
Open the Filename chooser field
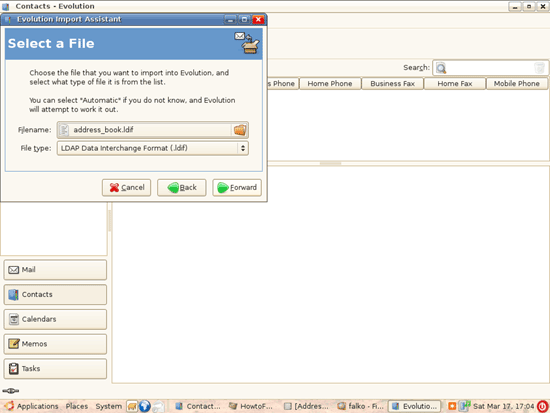(145, 130)
